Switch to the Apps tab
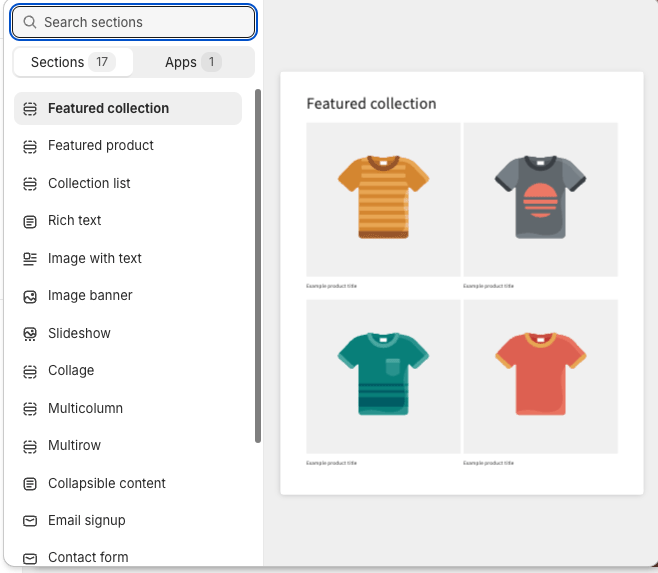The width and height of the screenshot is (658, 573). pos(193,62)
